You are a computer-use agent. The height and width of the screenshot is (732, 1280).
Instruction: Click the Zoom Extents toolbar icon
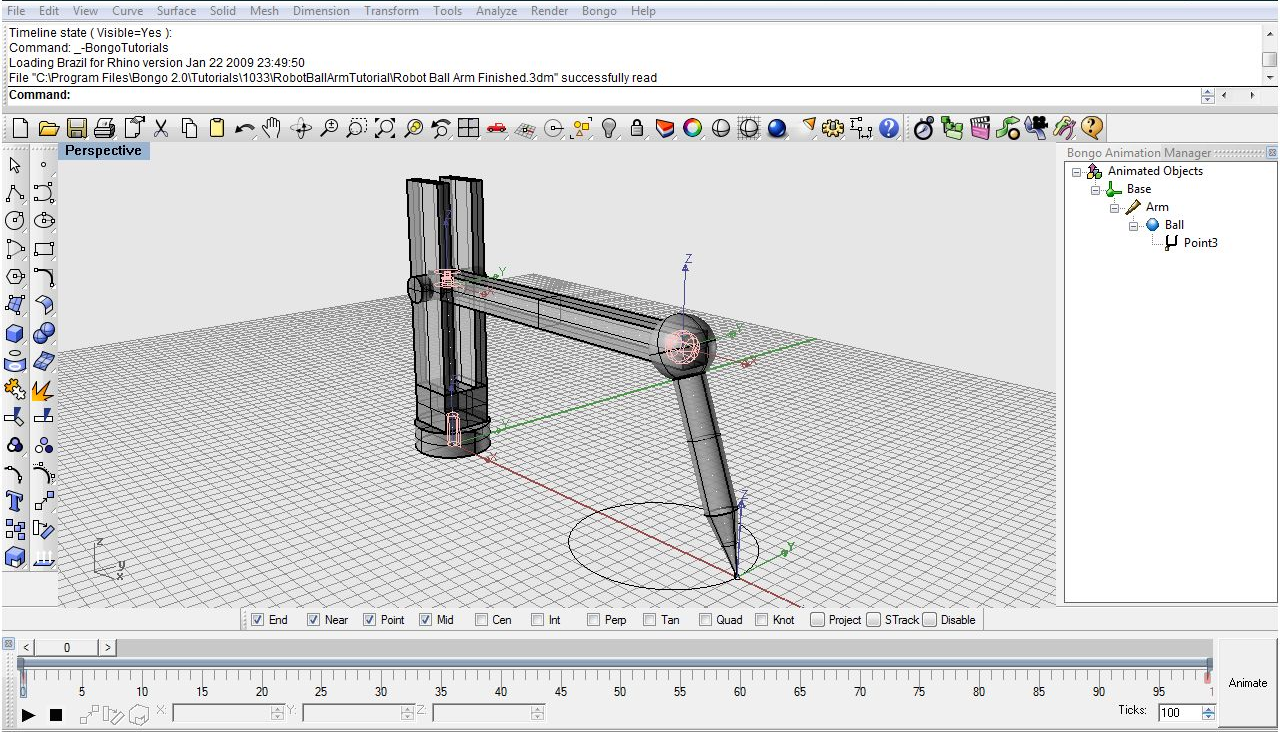point(385,128)
